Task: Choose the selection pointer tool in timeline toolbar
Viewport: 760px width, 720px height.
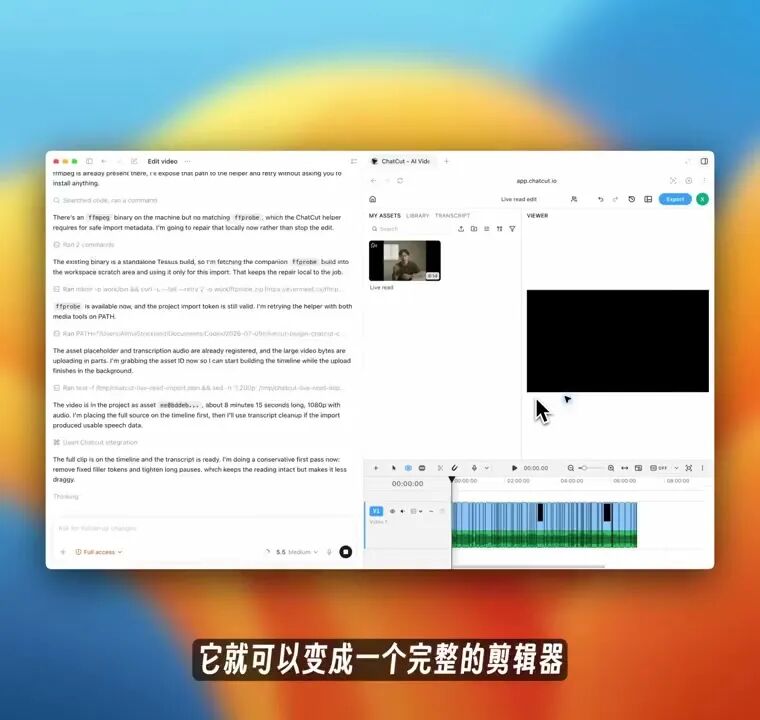Action: pyautogui.click(x=393, y=468)
